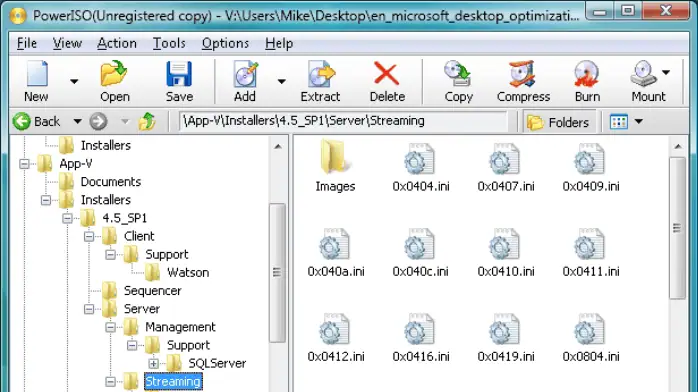Select Watson folder in tree
The image size is (698, 392).
coord(188,272)
